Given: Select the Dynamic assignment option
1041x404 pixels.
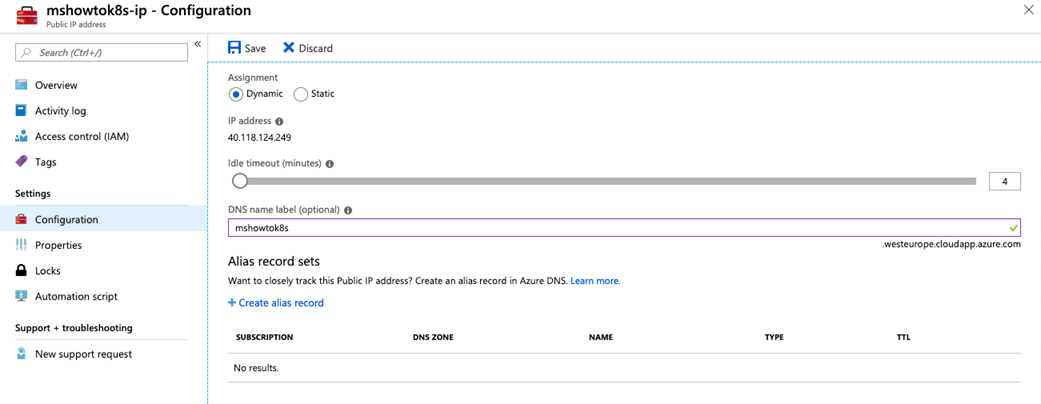Looking at the screenshot, I should (x=235, y=94).
